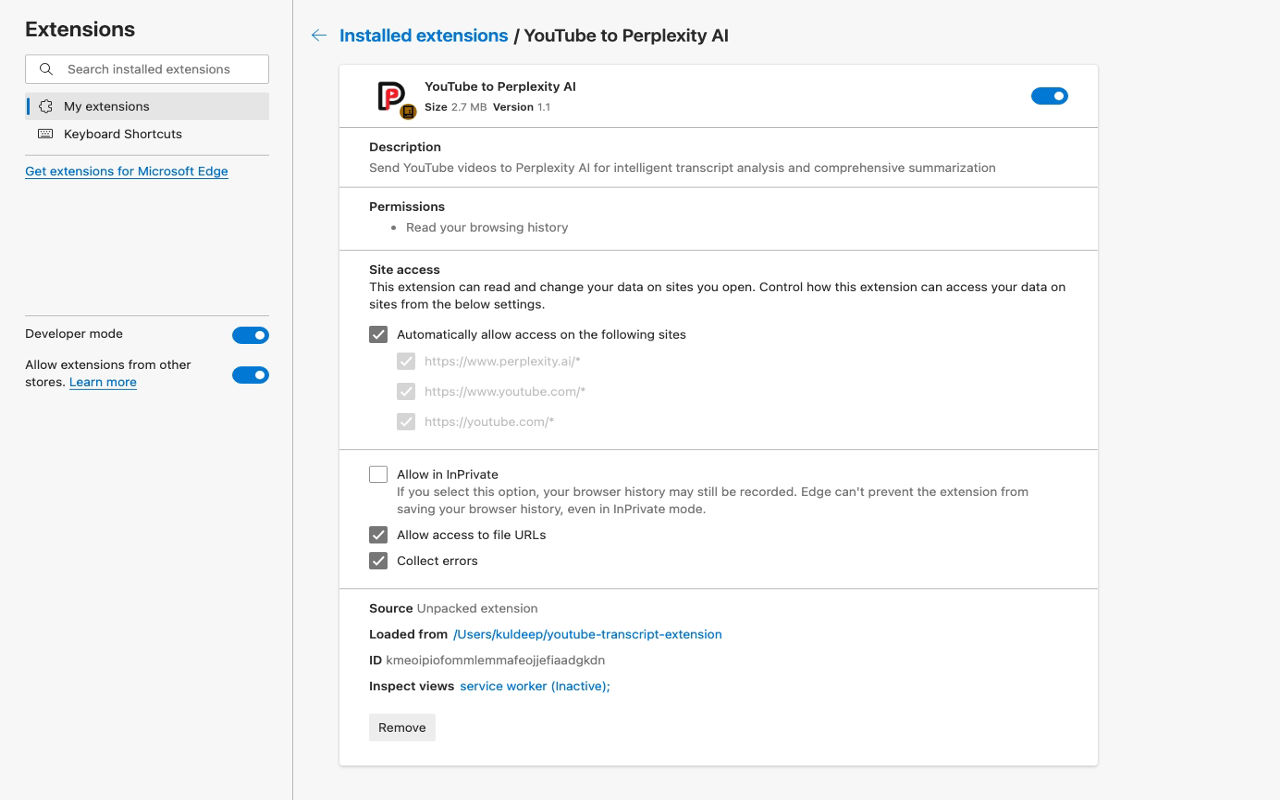The height and width of the screenshot is (800, 1280).
Task: Uncheck Collect errors option
Action: pyautogui.click(x=378, y=561)
